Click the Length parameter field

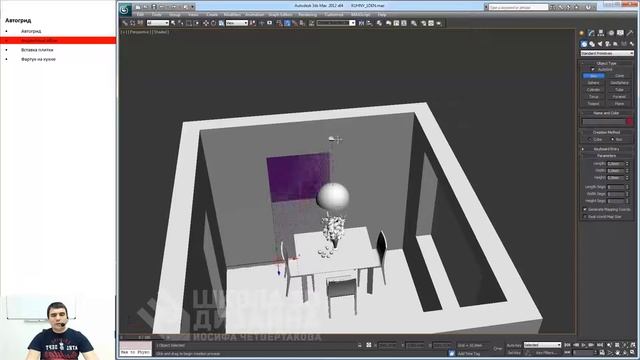616,164
